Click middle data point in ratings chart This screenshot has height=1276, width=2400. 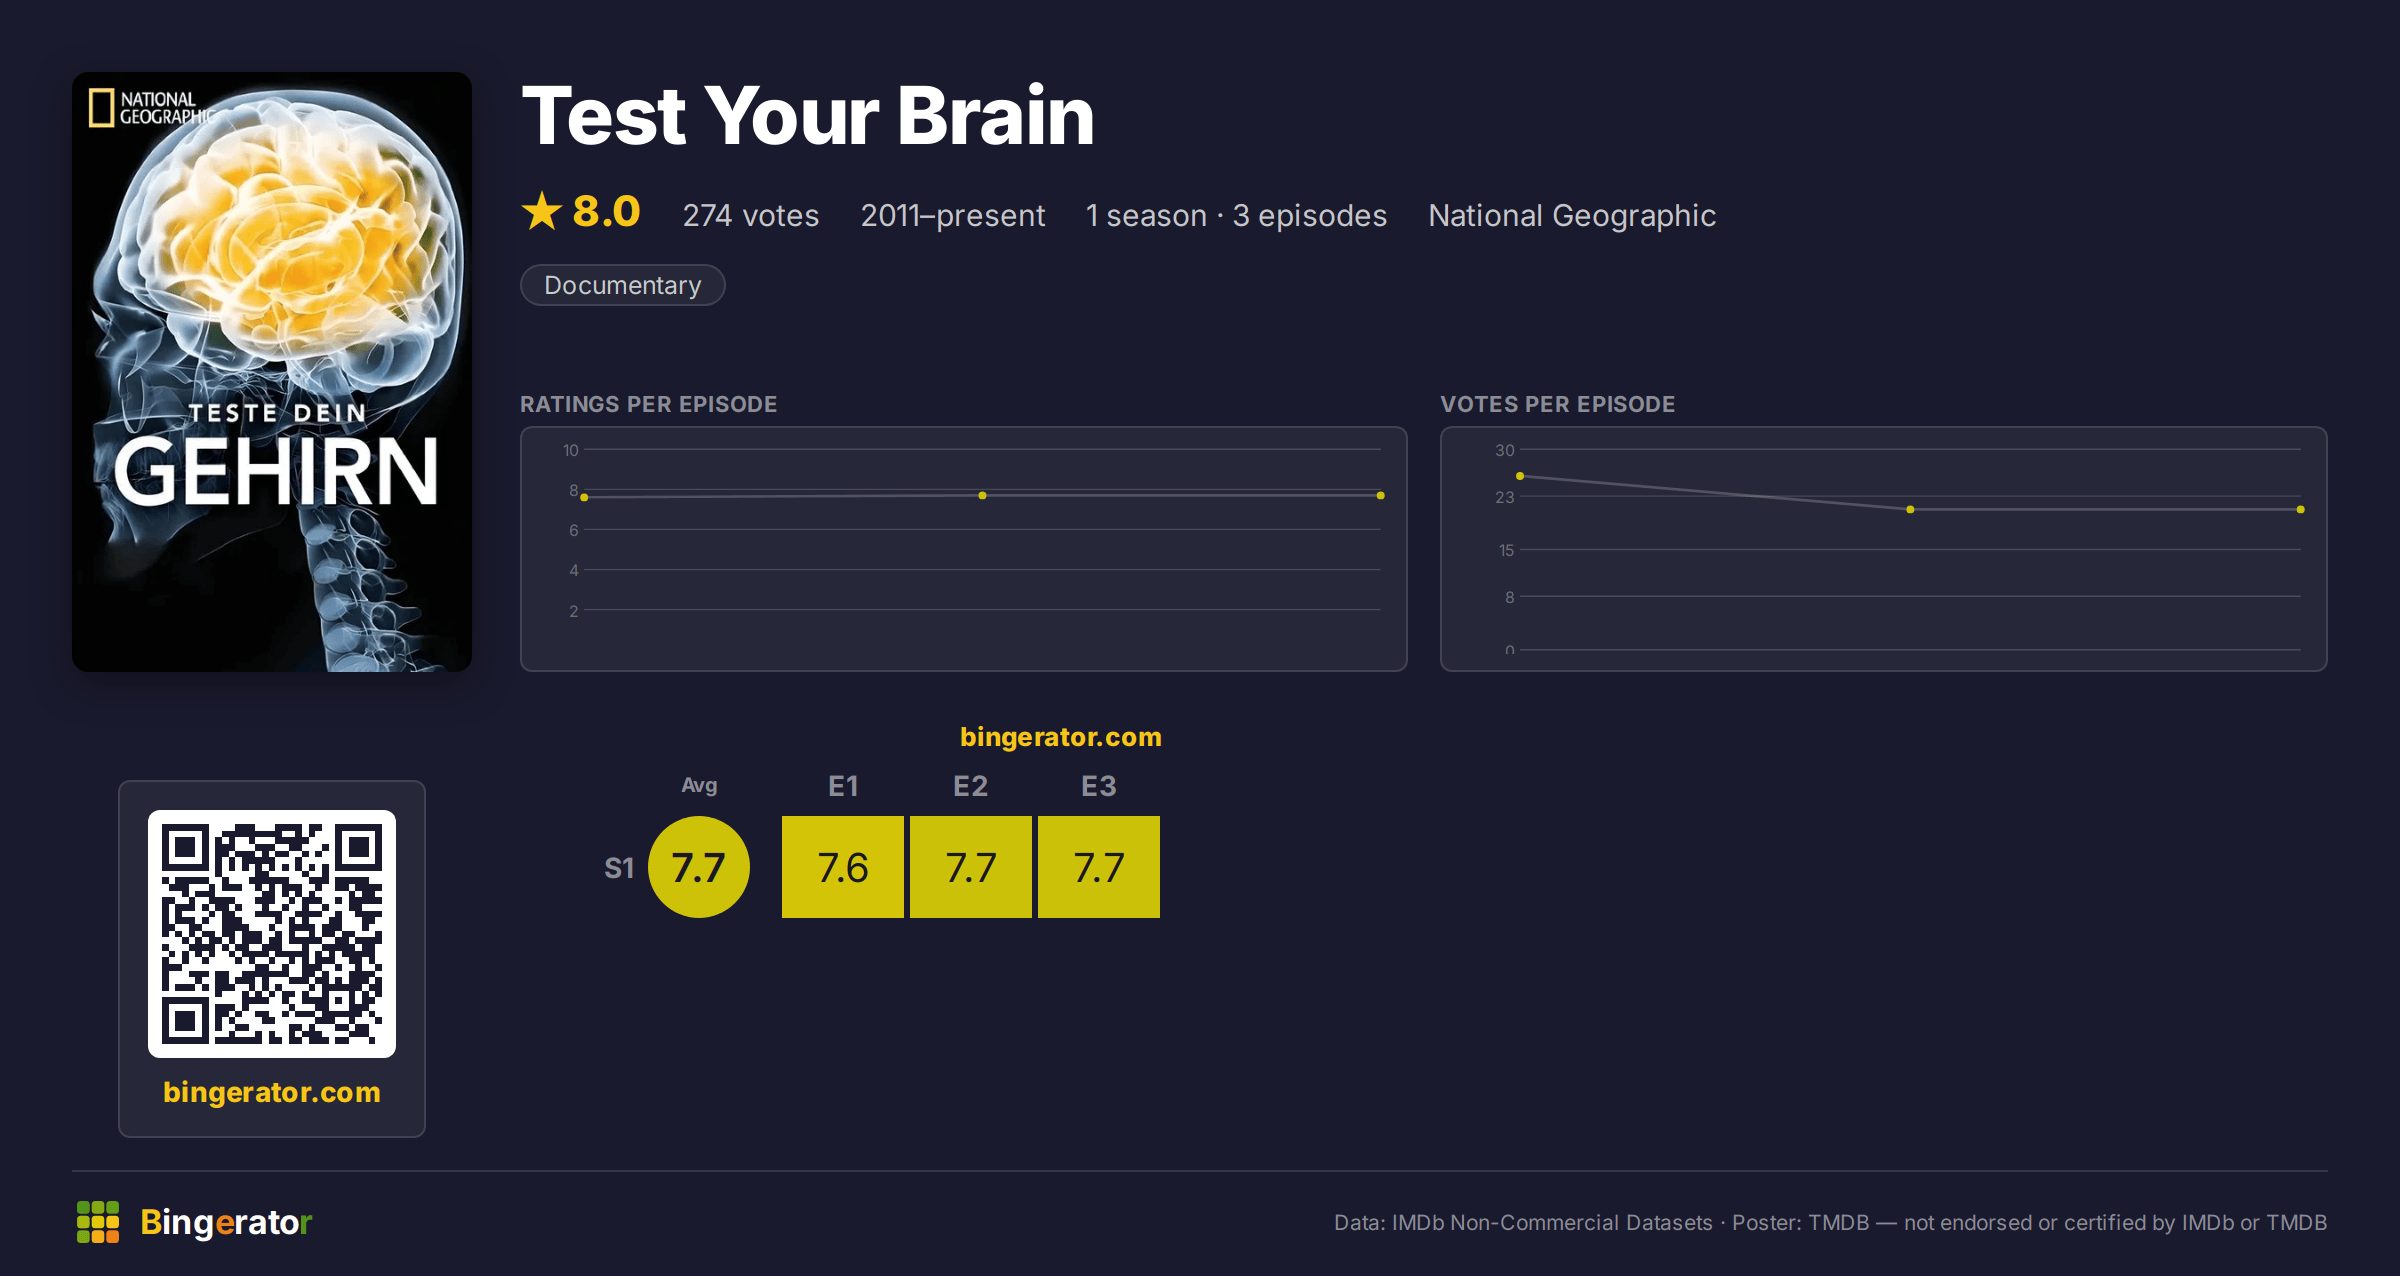coord(982,495)
